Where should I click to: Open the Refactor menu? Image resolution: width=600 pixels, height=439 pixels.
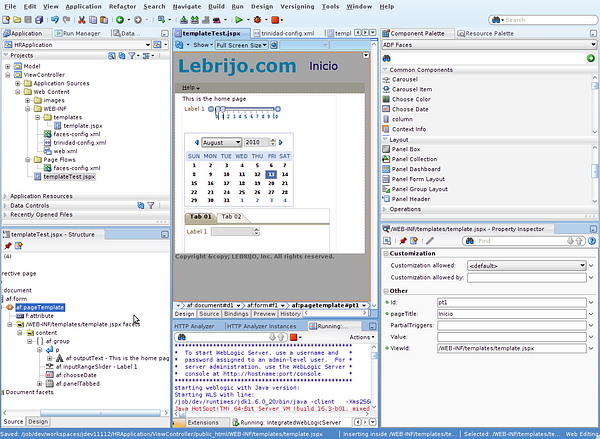coord(123,6)
